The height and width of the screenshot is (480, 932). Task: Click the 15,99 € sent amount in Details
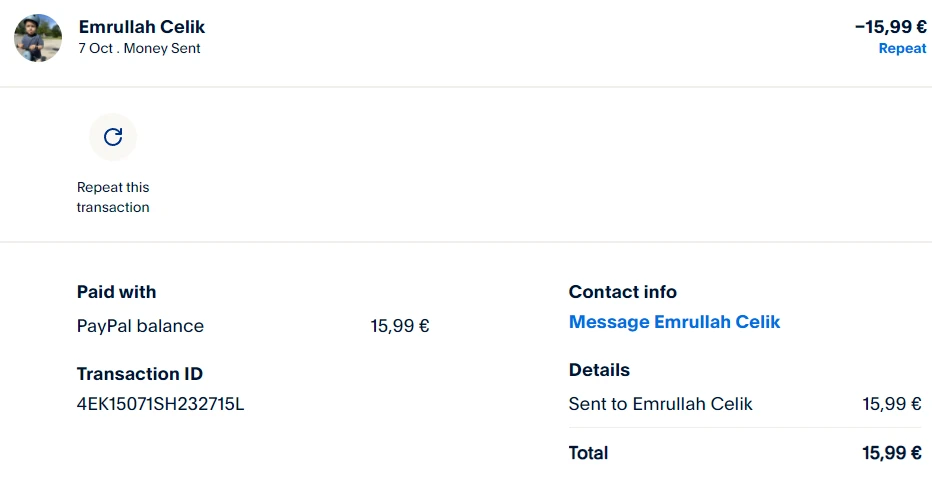[892, 404]
